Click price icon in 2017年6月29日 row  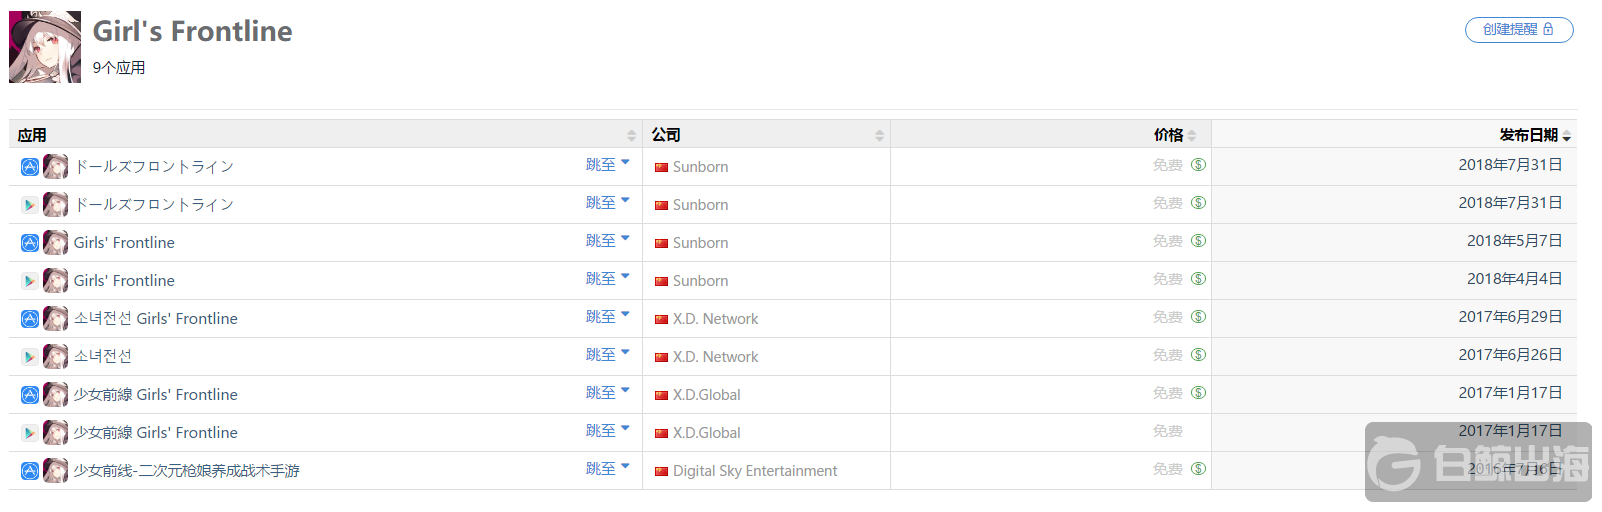1198,317
